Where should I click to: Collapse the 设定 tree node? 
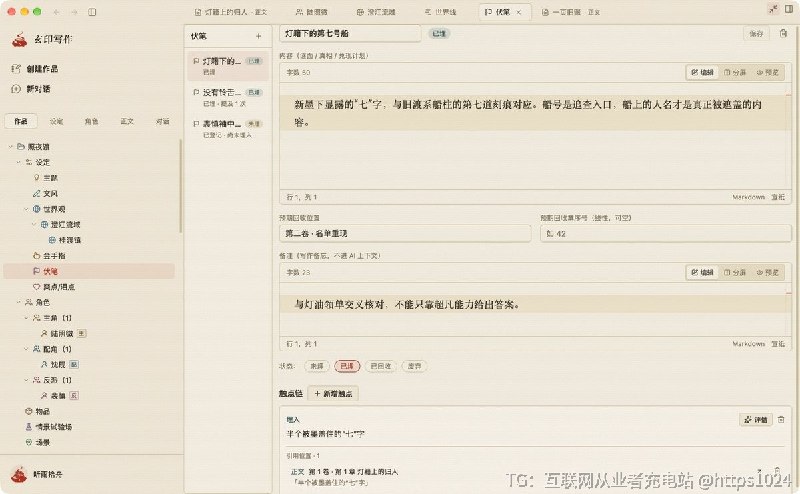(19, 162)
